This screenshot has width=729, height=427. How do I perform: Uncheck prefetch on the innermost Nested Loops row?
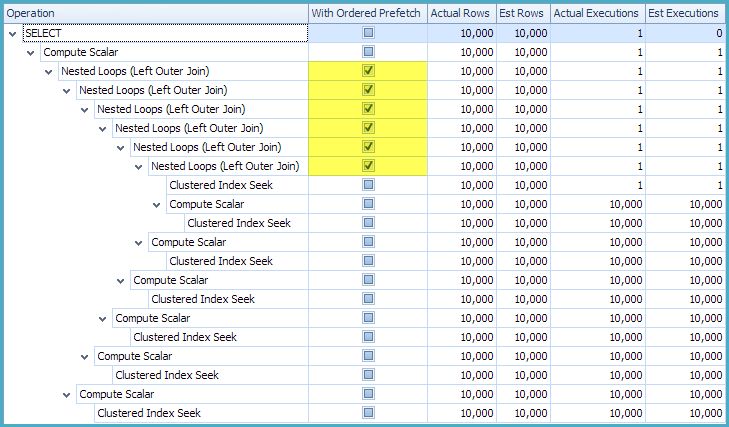368,166
